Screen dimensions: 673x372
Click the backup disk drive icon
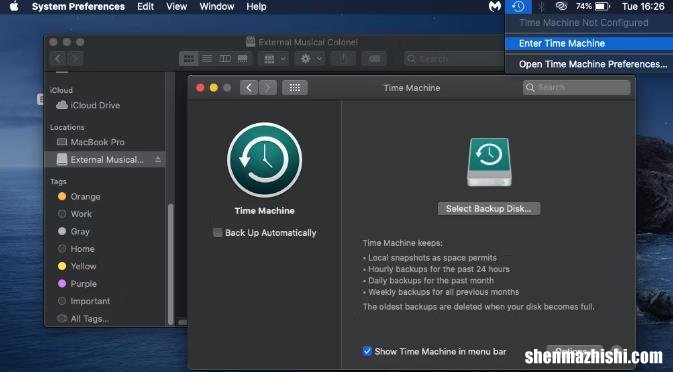489,162
